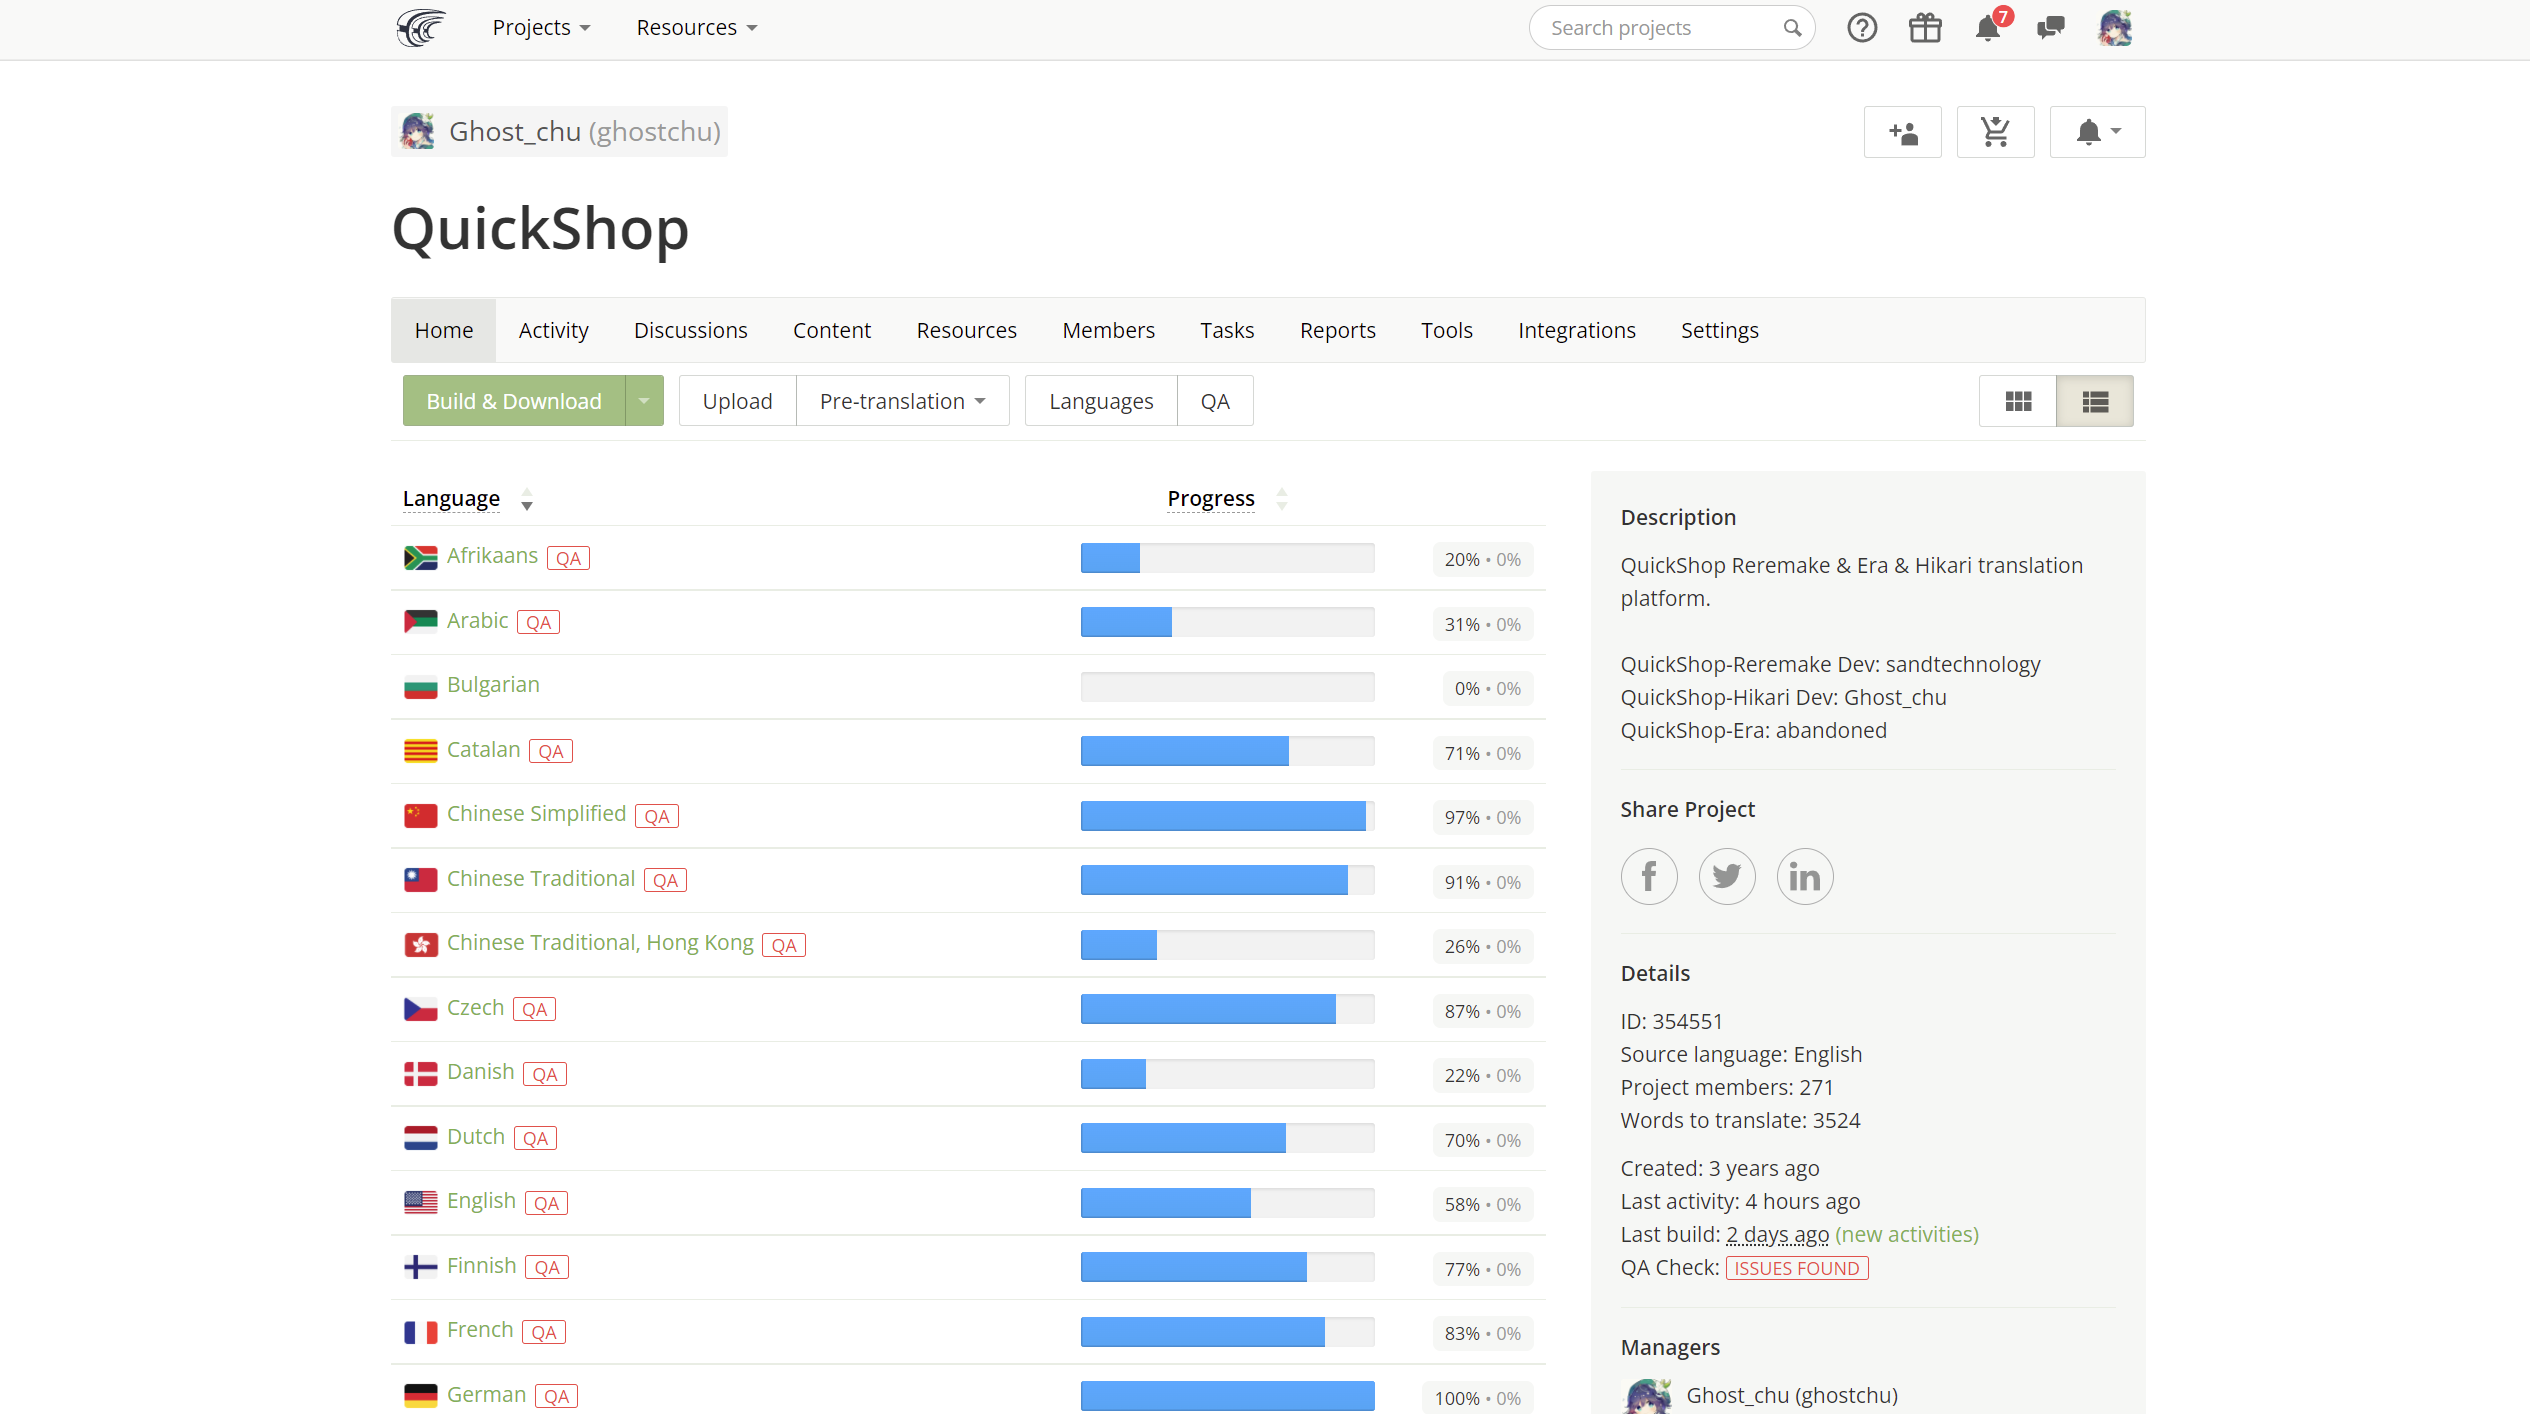Share project on Facebook

[1649, 877]
